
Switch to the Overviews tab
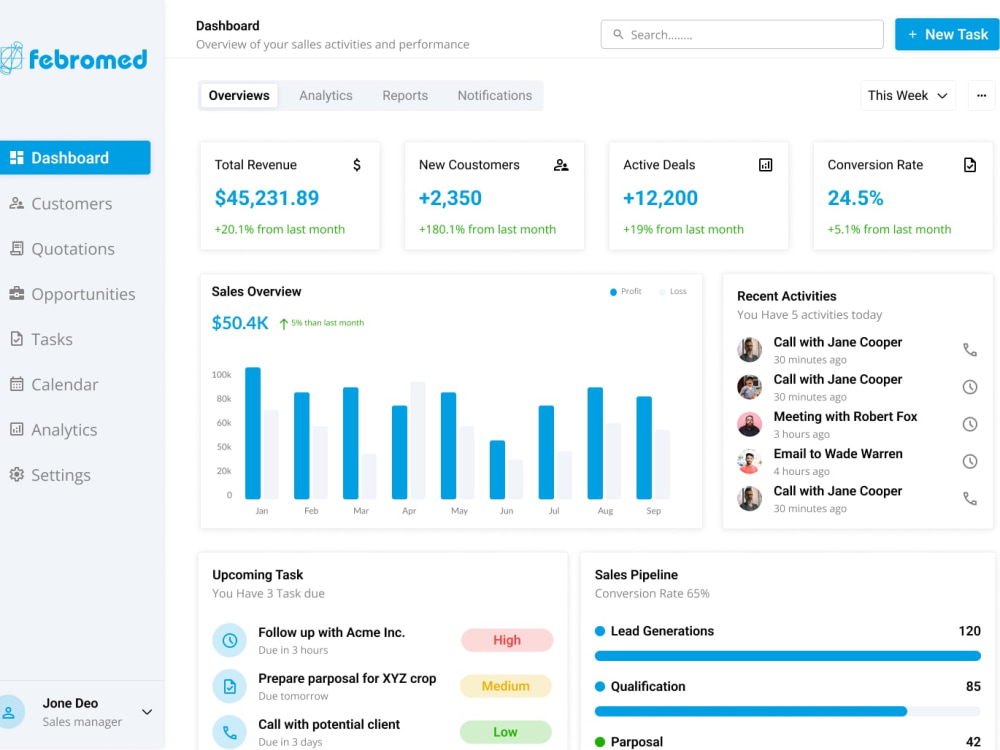(239, 96)
